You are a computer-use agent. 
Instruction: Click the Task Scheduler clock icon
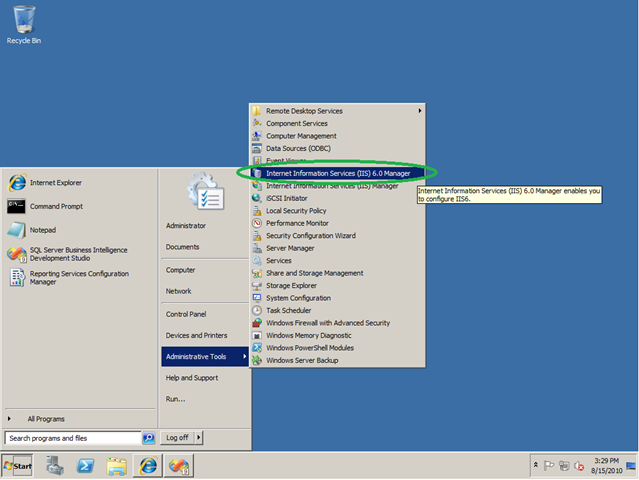coord(257,310)
